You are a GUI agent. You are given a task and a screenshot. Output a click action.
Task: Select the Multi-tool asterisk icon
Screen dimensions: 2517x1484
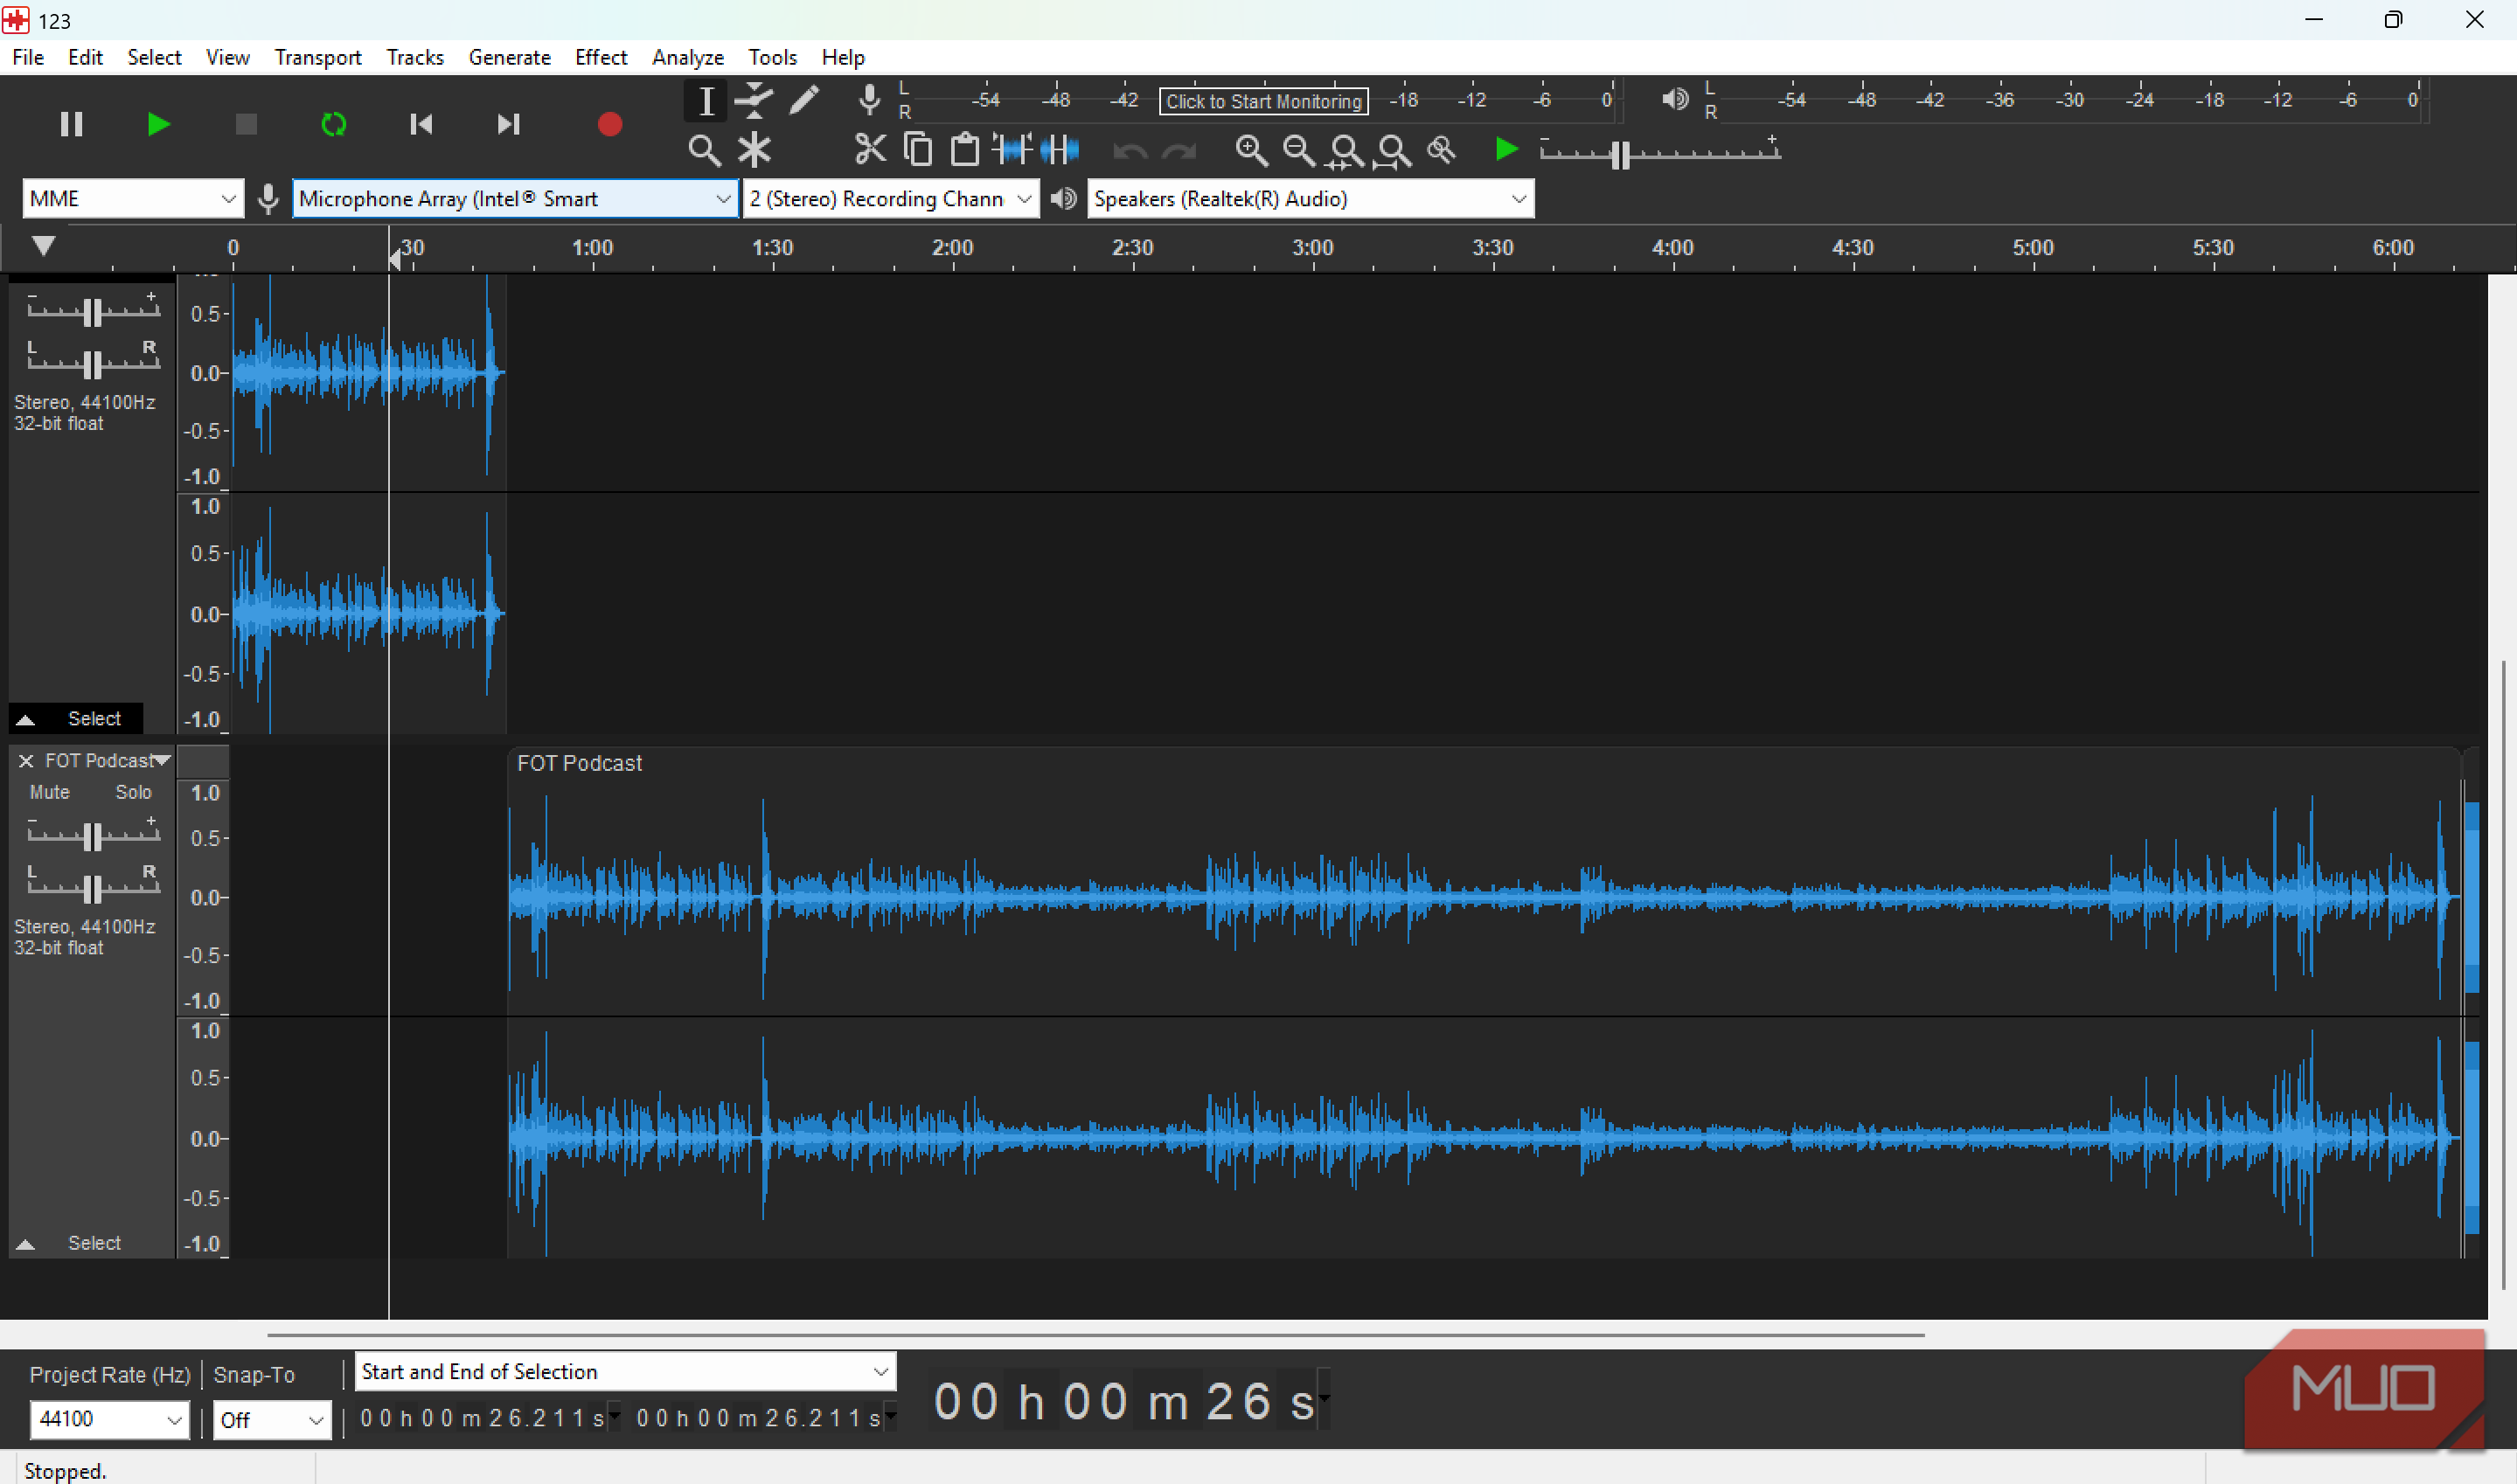[754, 150]
